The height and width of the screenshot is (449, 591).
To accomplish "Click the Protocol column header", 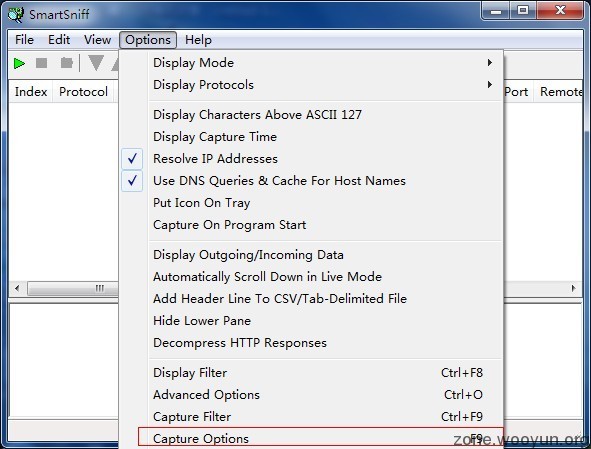I will click(83, 92).
